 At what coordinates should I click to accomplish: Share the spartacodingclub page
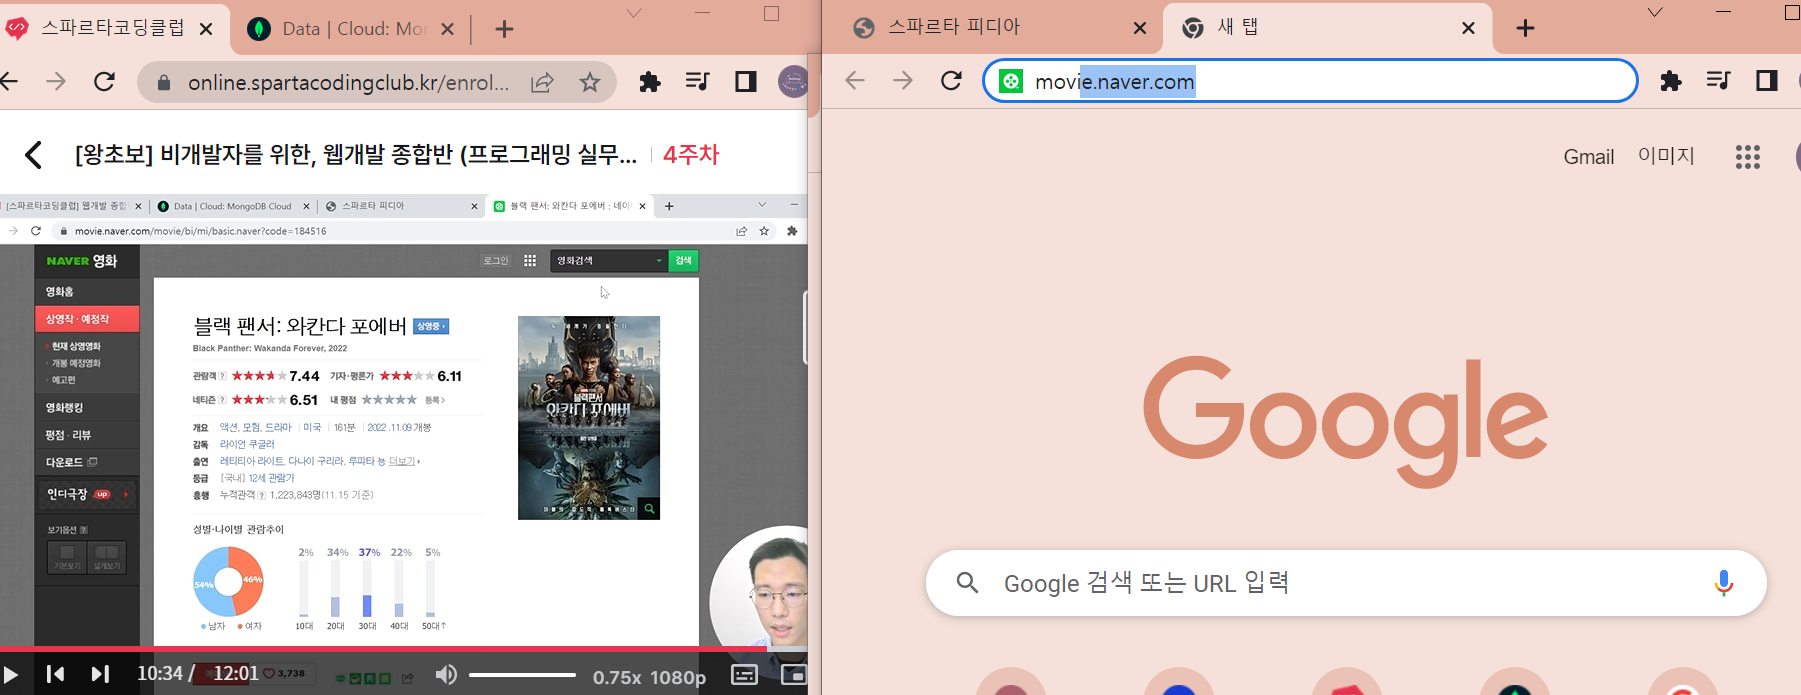tap(542, 82)
